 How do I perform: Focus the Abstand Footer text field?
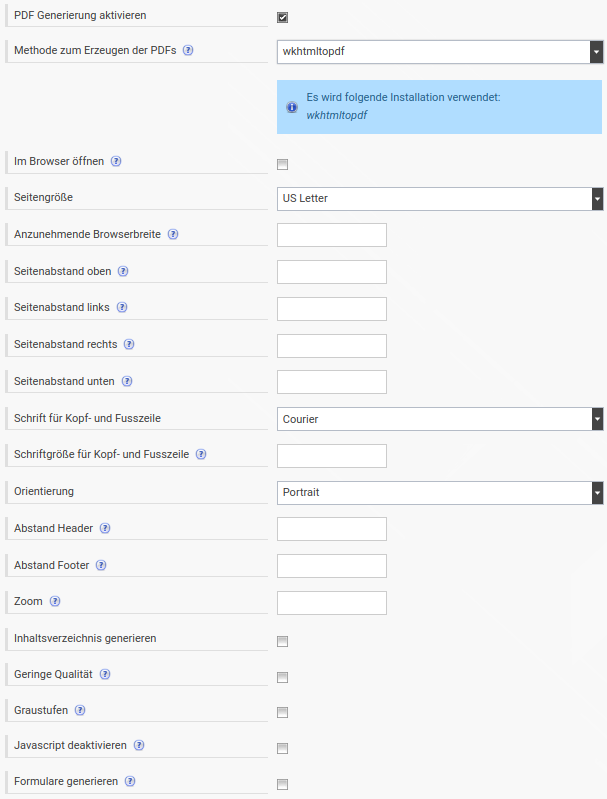[x=332, y=566]
